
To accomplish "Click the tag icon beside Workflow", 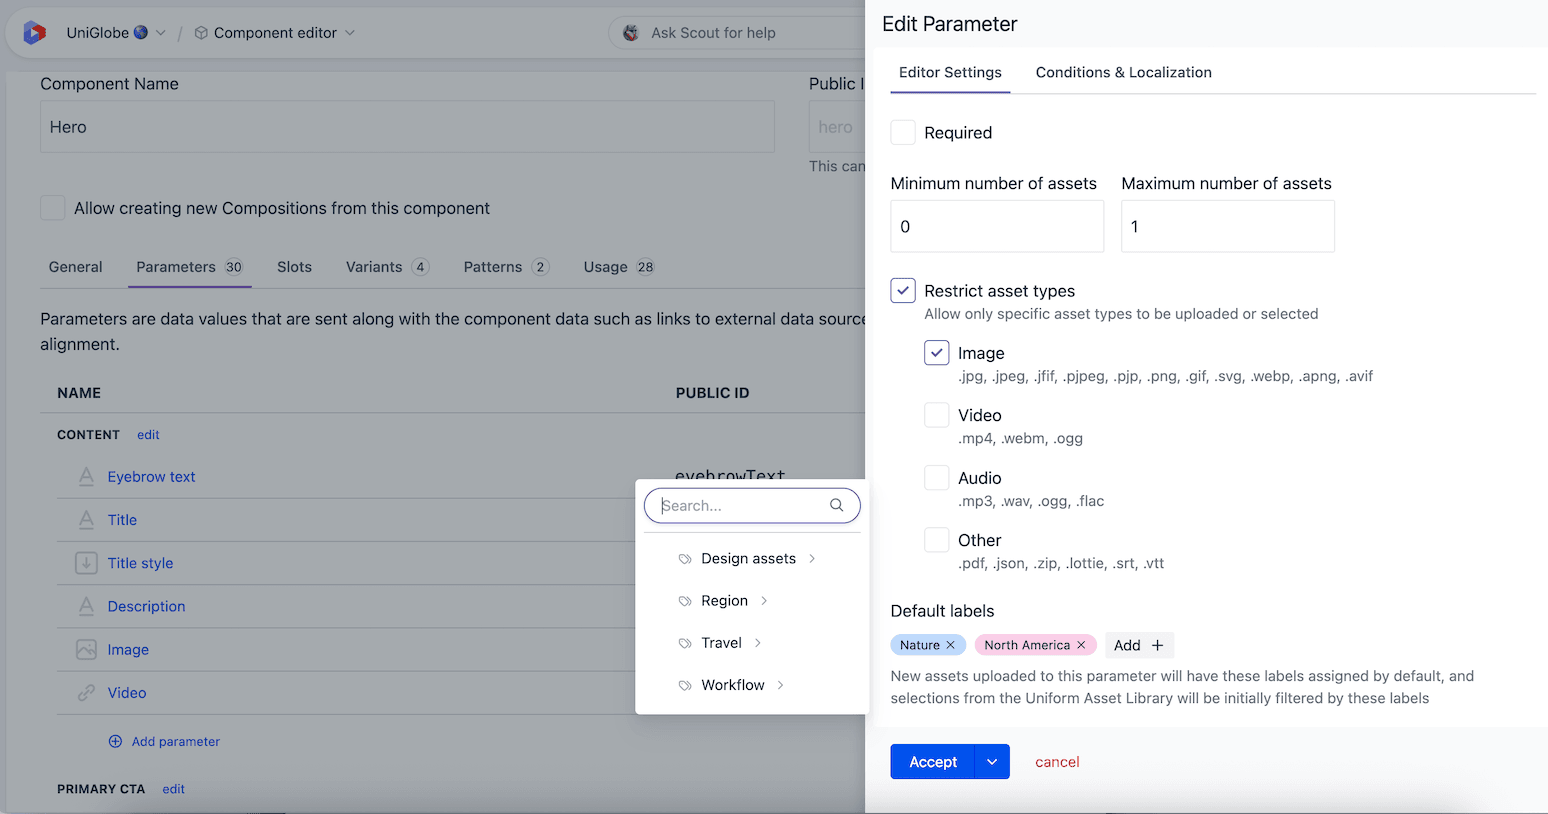I will [684, 685].
